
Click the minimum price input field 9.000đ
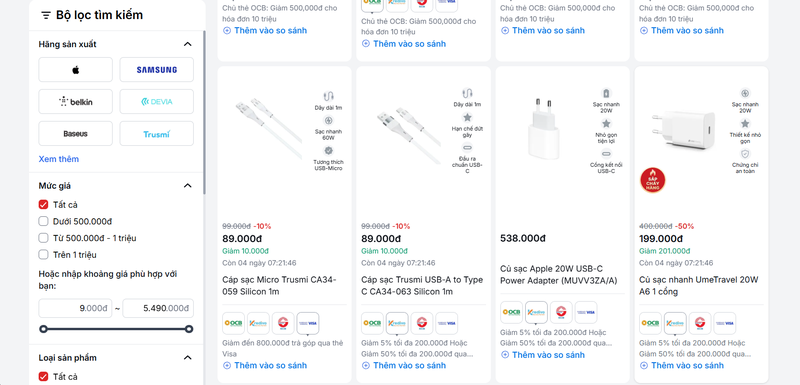coord(76,308)
